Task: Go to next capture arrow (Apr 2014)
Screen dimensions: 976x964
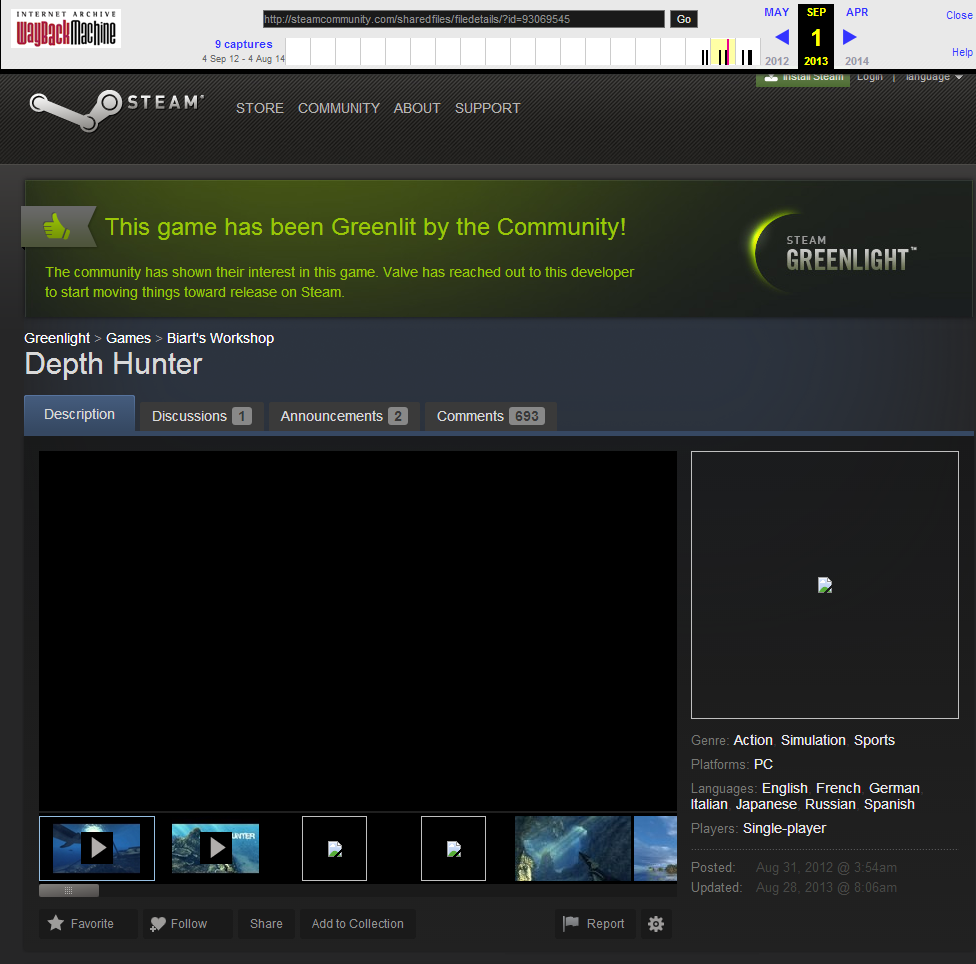Action: [x=849, y=37]
